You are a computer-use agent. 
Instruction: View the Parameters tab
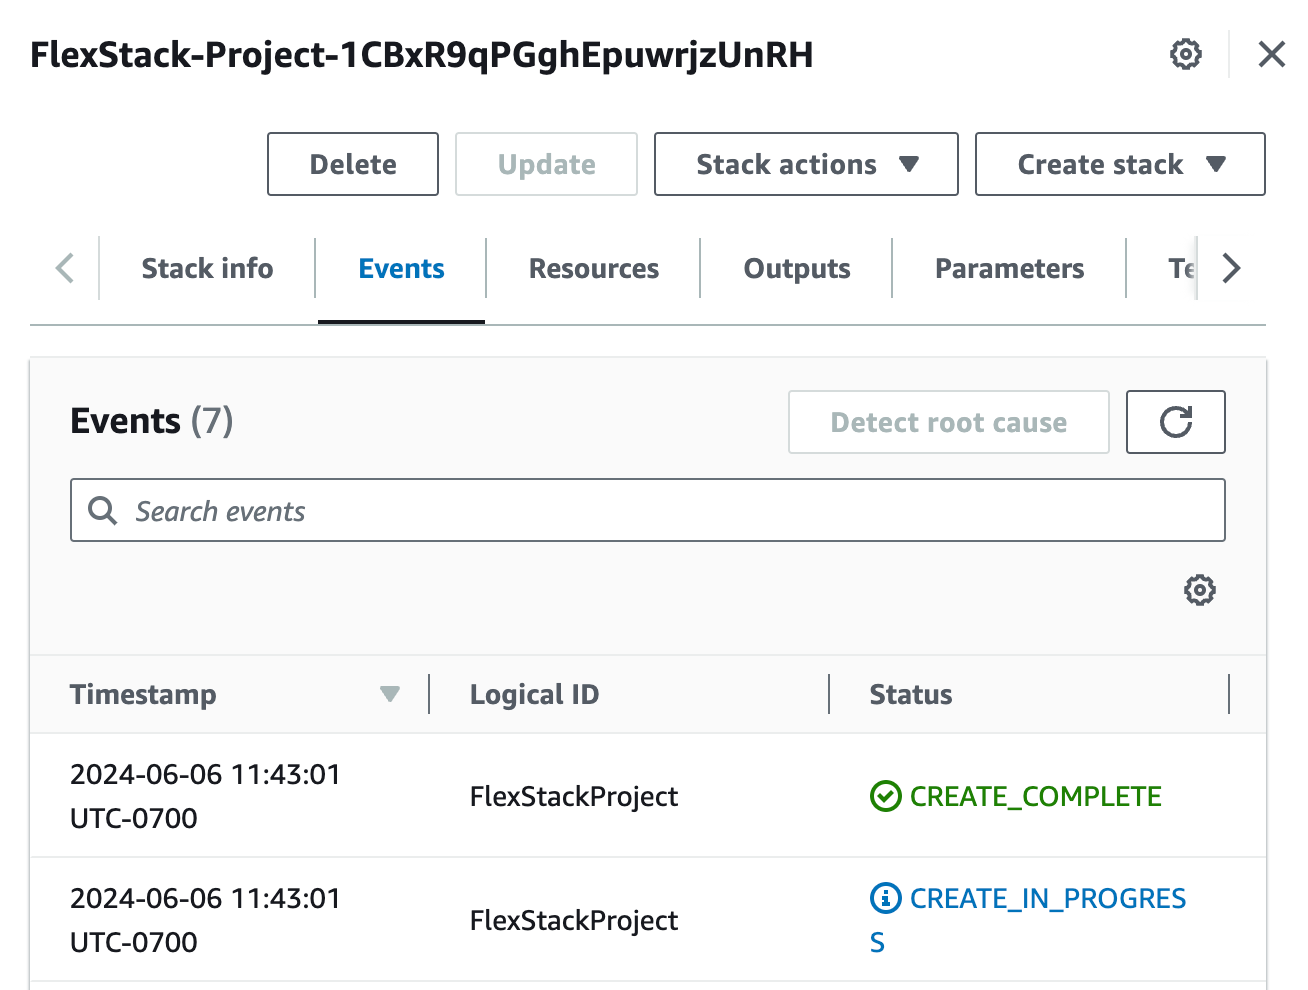click(x=1009, y=268)
